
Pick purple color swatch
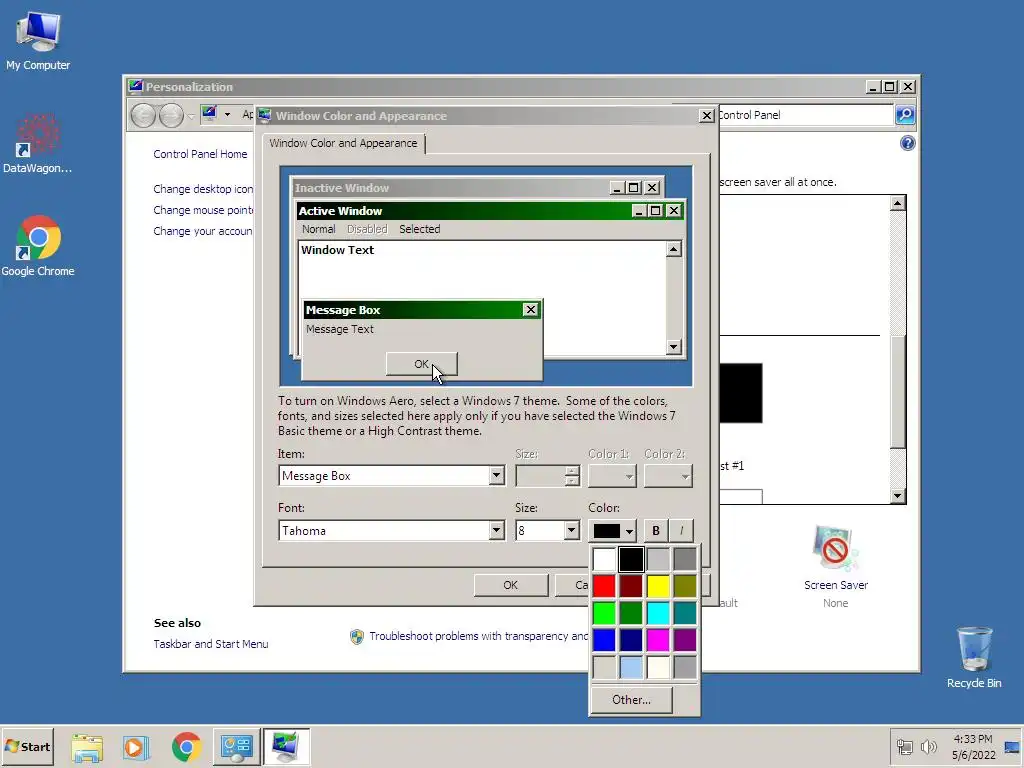click(685, 640)
